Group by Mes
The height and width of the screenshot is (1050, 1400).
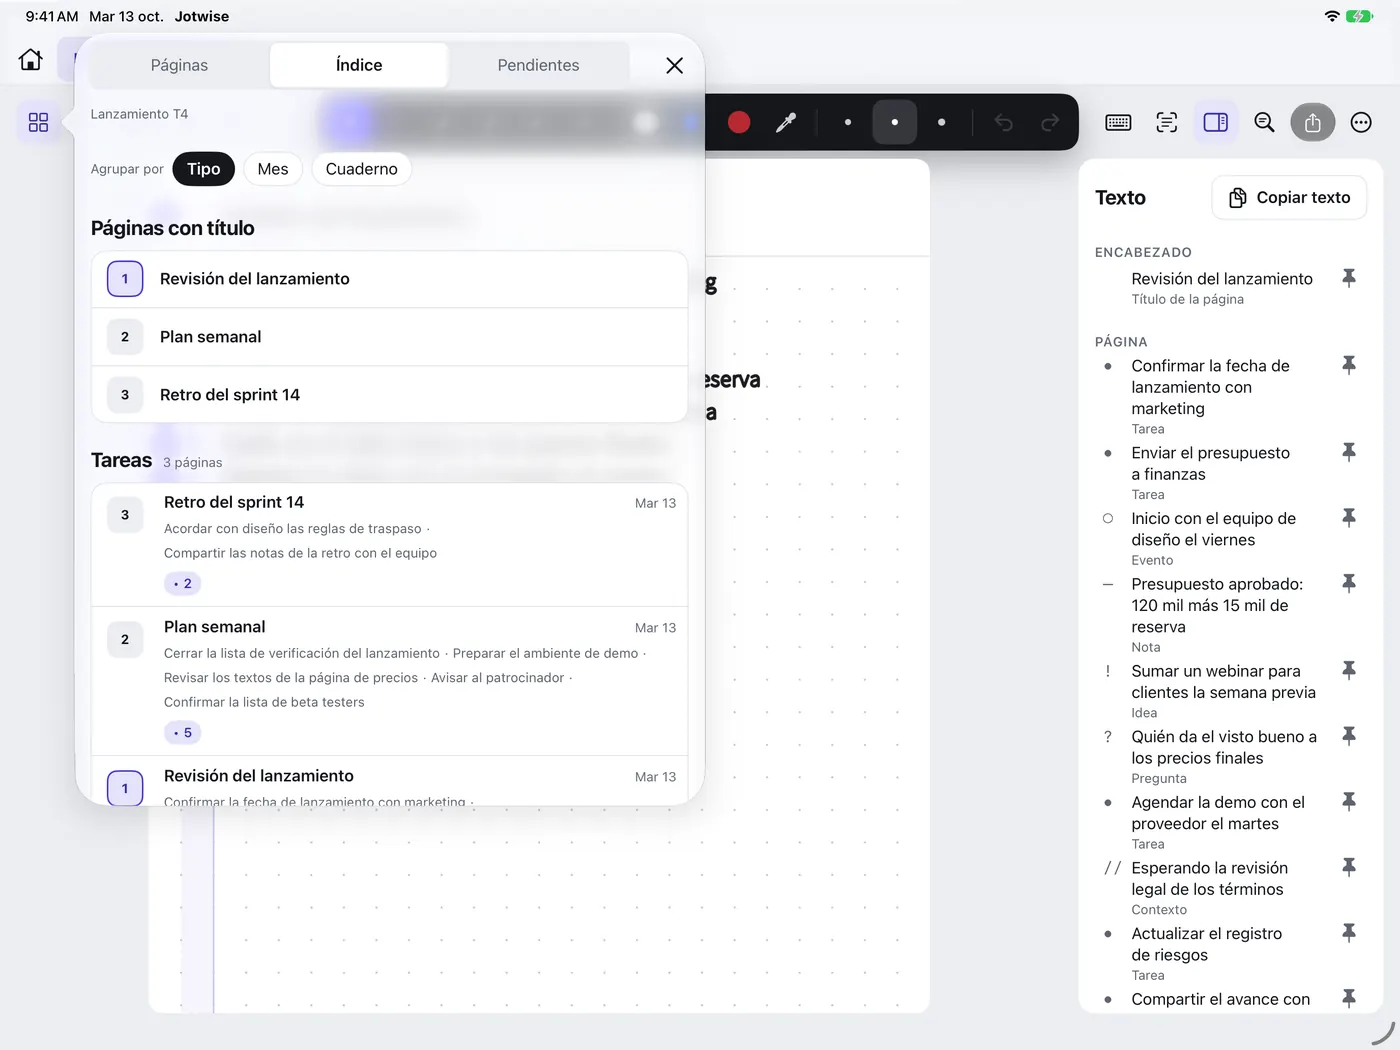(x=273, y=169)
